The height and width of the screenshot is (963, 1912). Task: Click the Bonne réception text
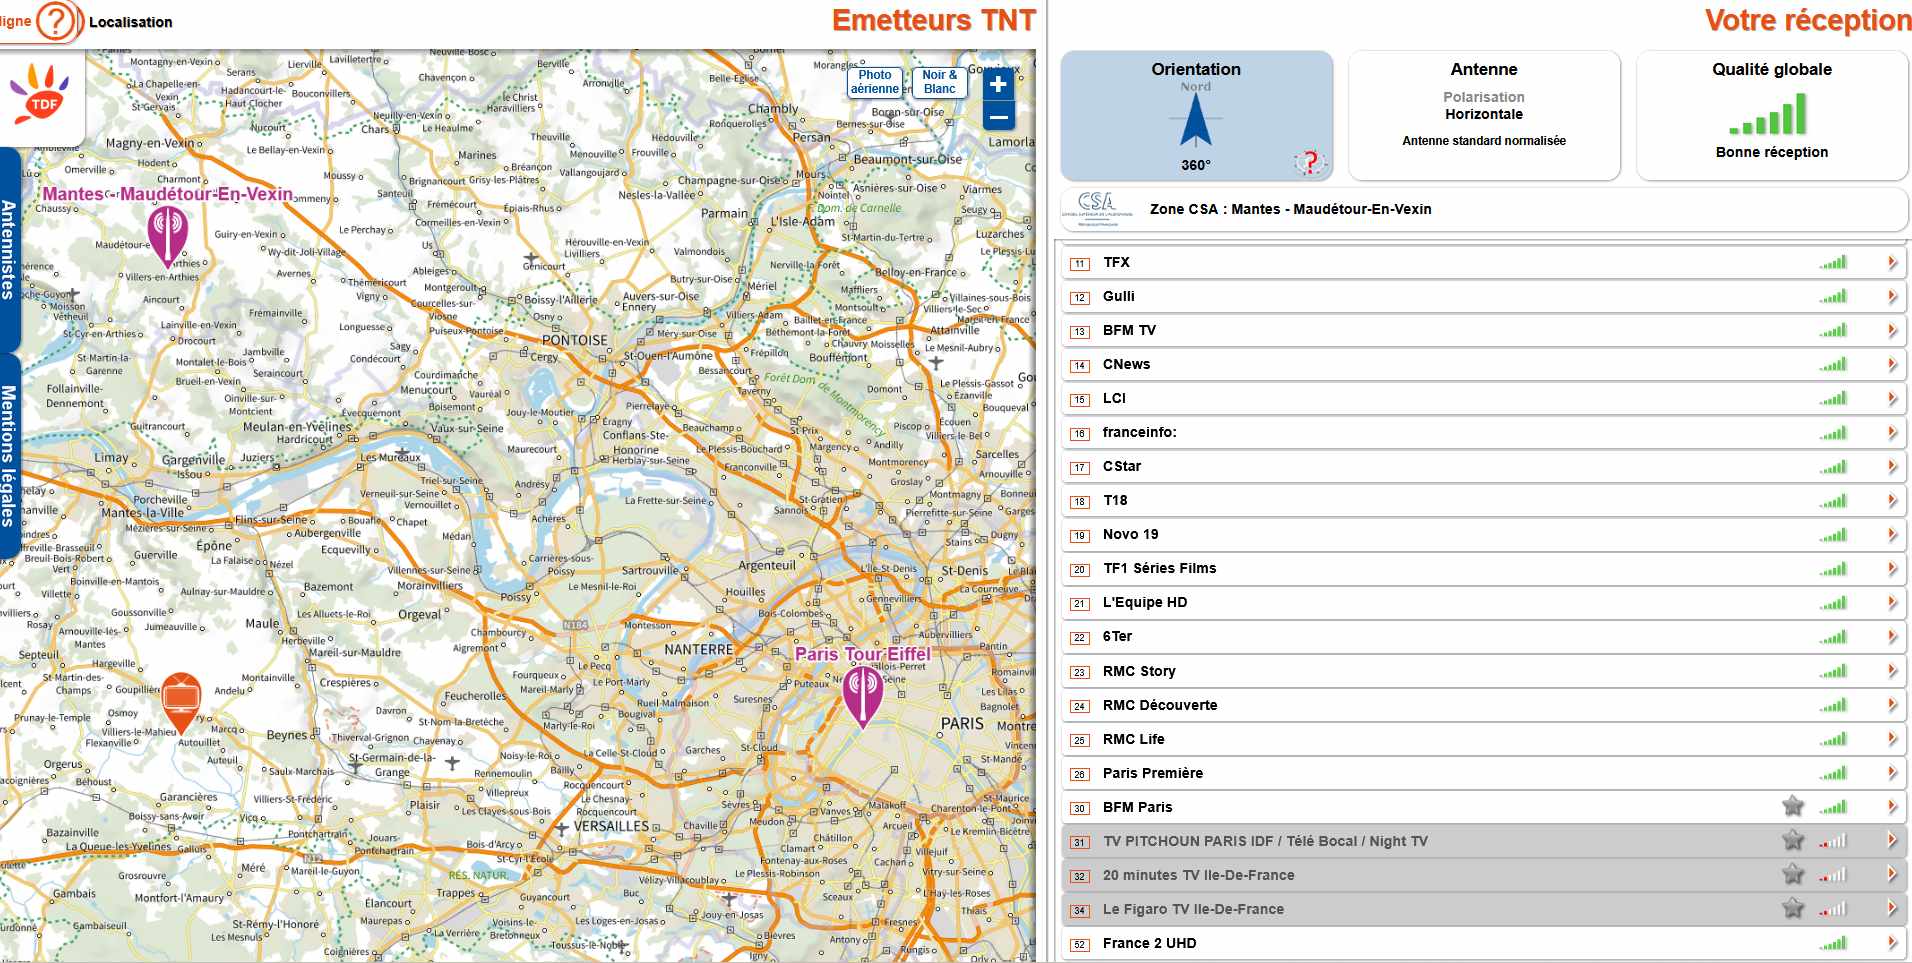pos(1772,152)
